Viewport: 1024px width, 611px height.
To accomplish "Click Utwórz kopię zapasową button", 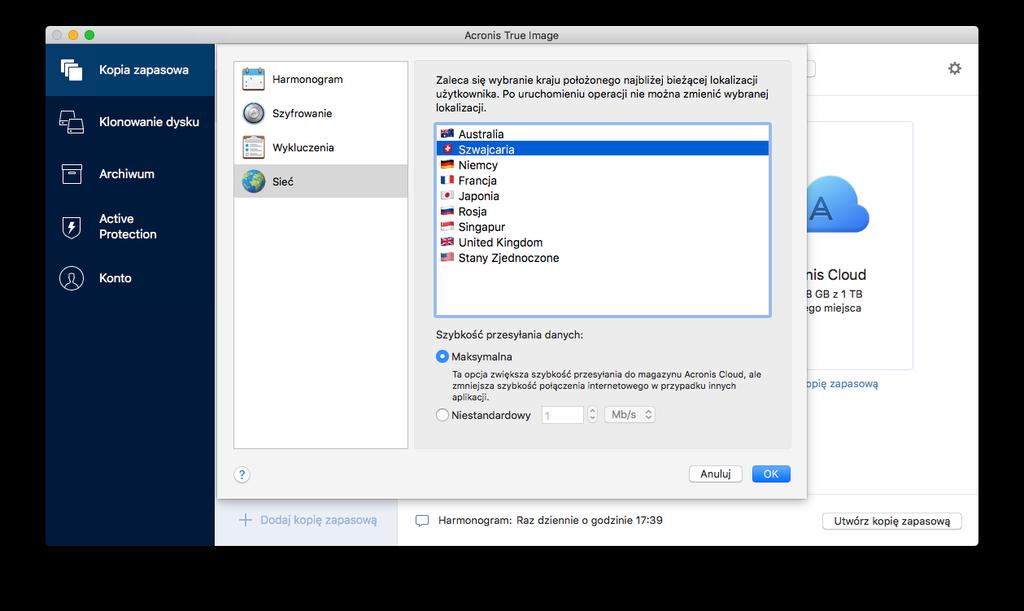I will pos(891,521).
